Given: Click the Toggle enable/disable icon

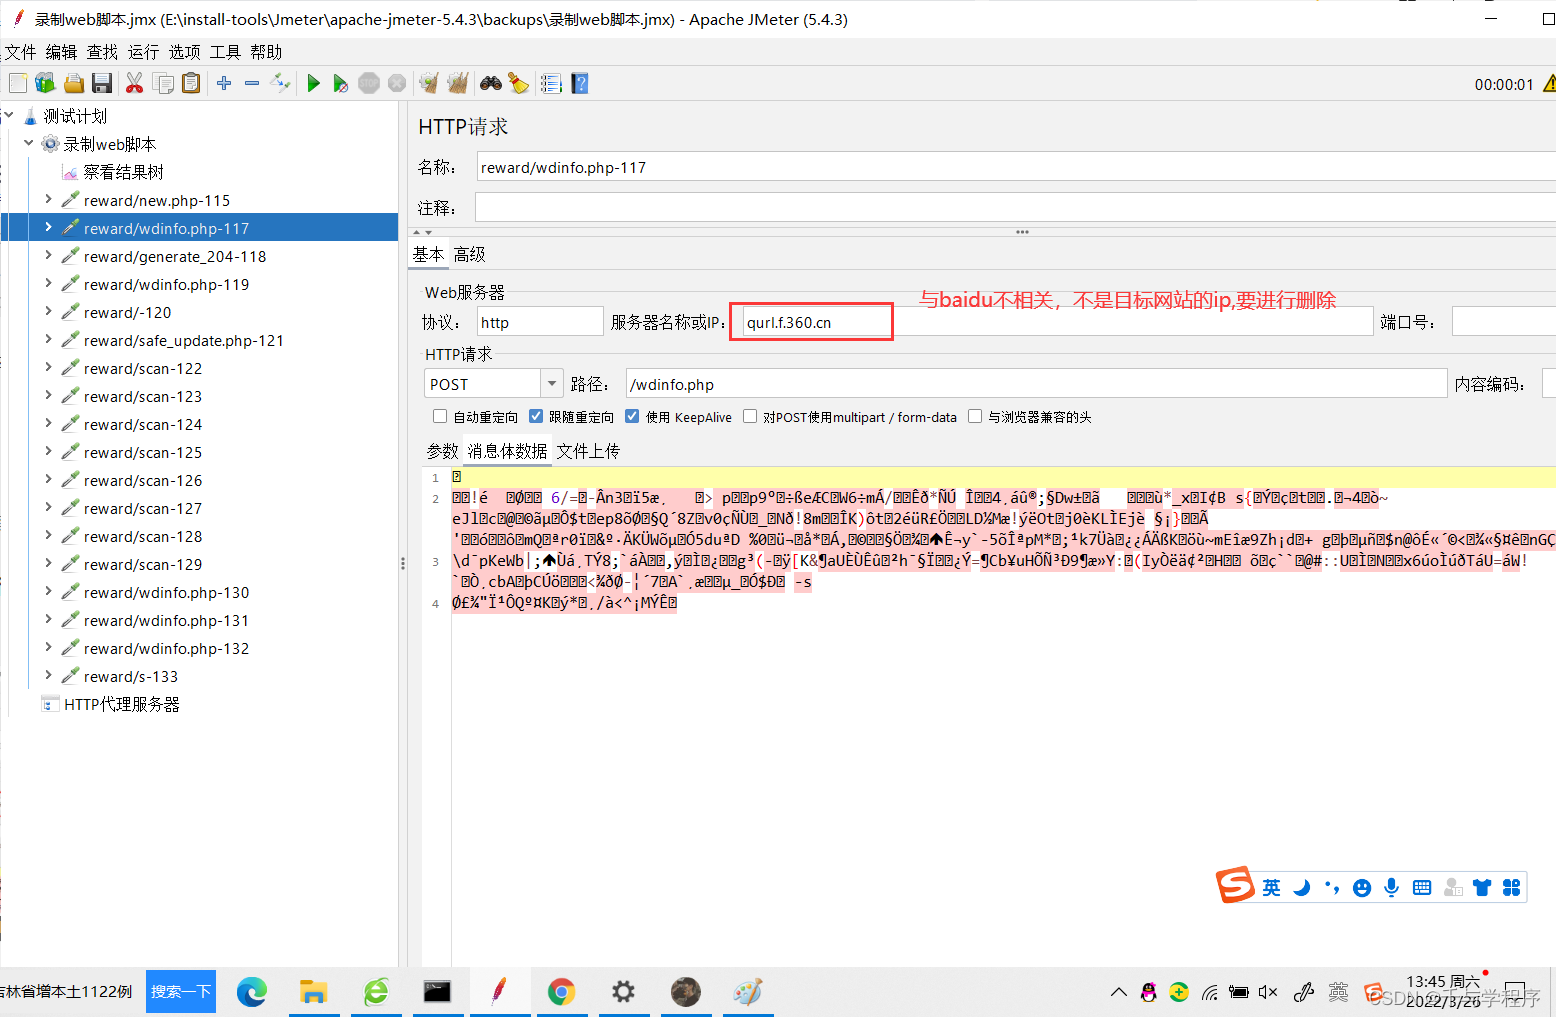Looking at the screenshot, I should pos(281,83).
